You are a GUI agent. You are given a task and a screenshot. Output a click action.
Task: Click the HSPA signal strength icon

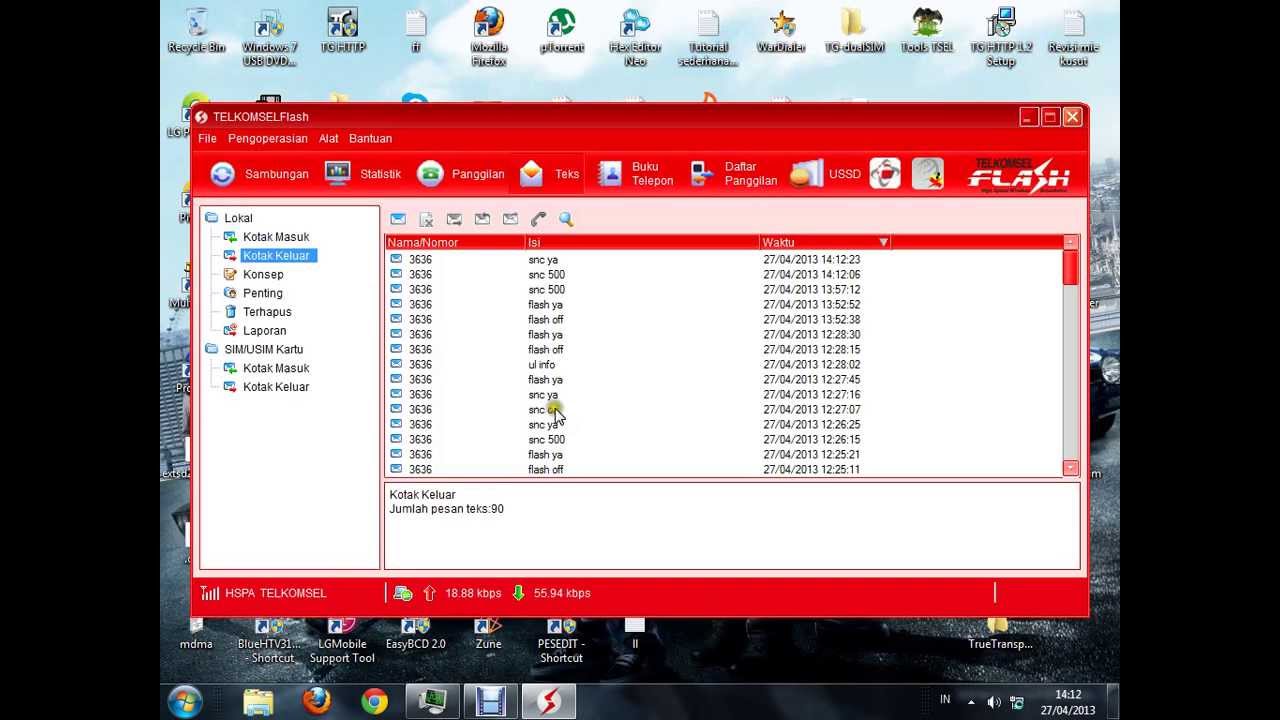pyautogui.click(x=209, y=593)
